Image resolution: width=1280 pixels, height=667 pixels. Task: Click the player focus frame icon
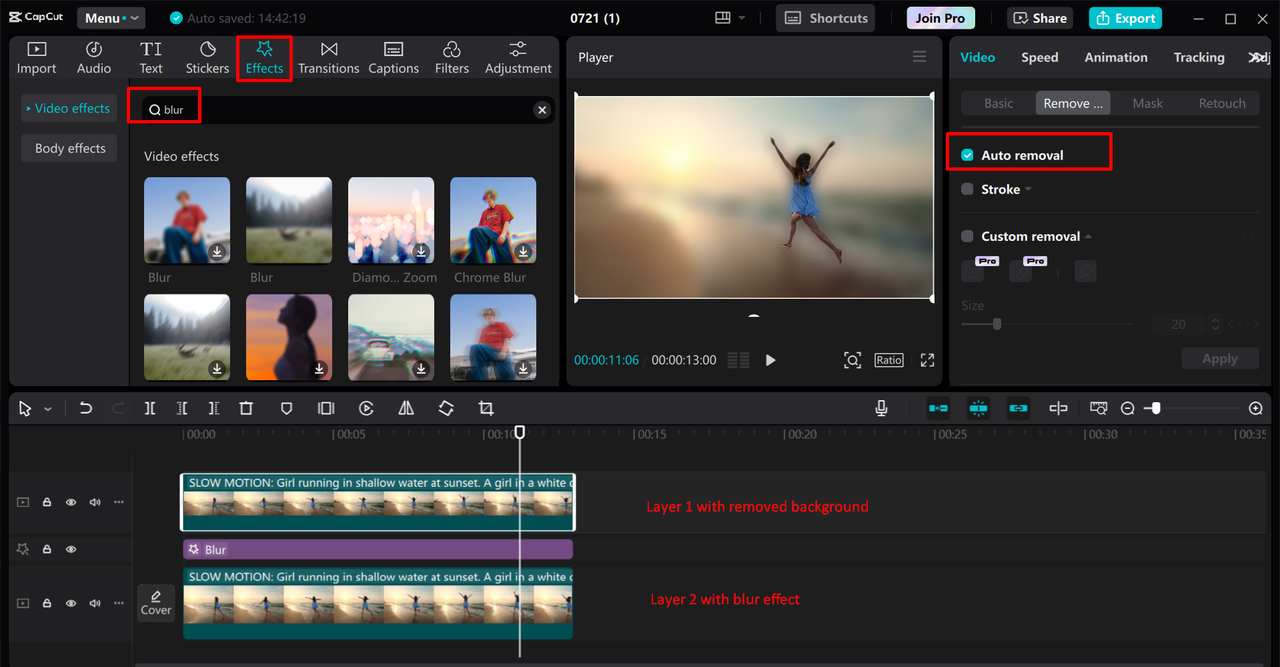click(x=852, y=360)
